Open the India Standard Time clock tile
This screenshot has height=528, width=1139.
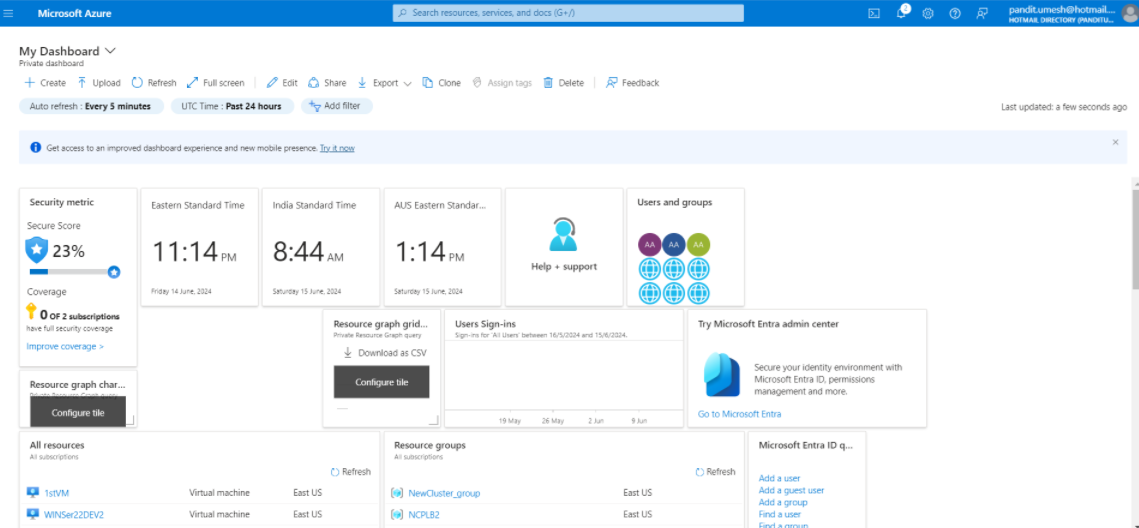(321, 247)
